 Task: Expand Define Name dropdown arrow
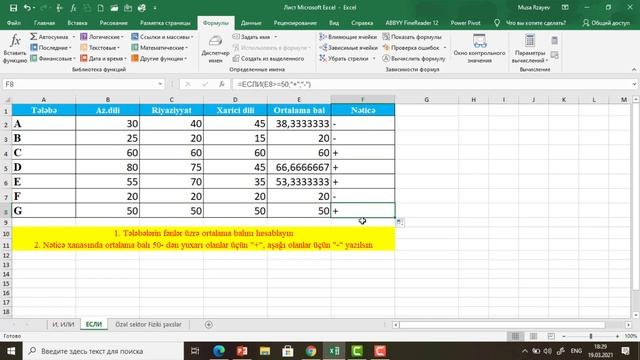click(276, 37)
